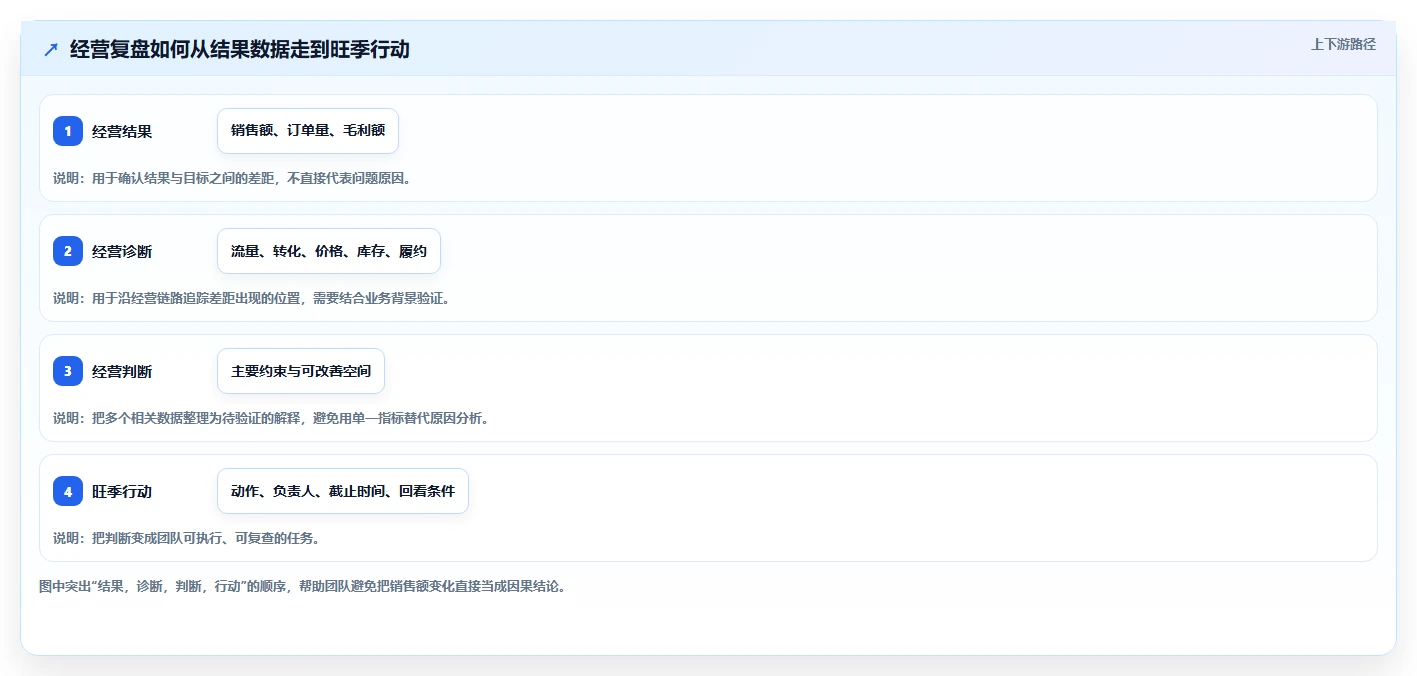Click the 经营判断 step label
The image size is (1417, 676).
pyautogui.click(x=122, y=371)
